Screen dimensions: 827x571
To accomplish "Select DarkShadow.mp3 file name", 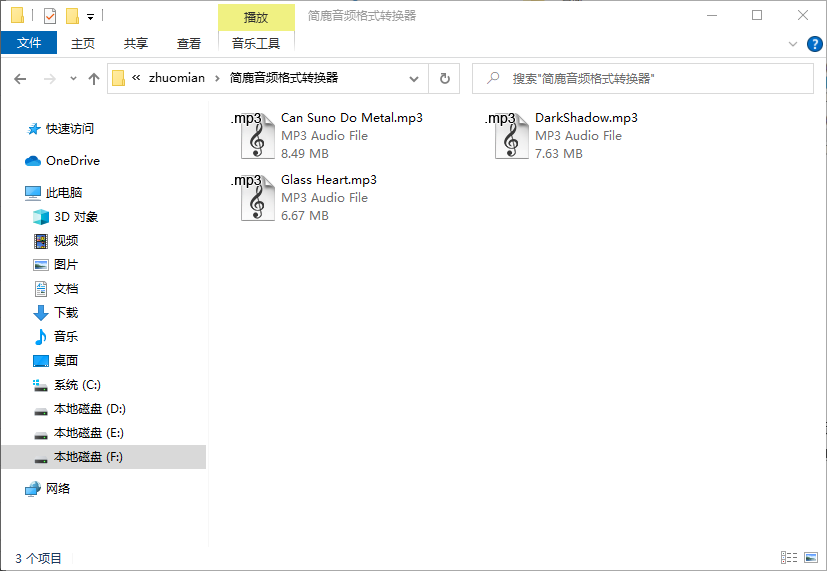I will click(x=586, y=118).
